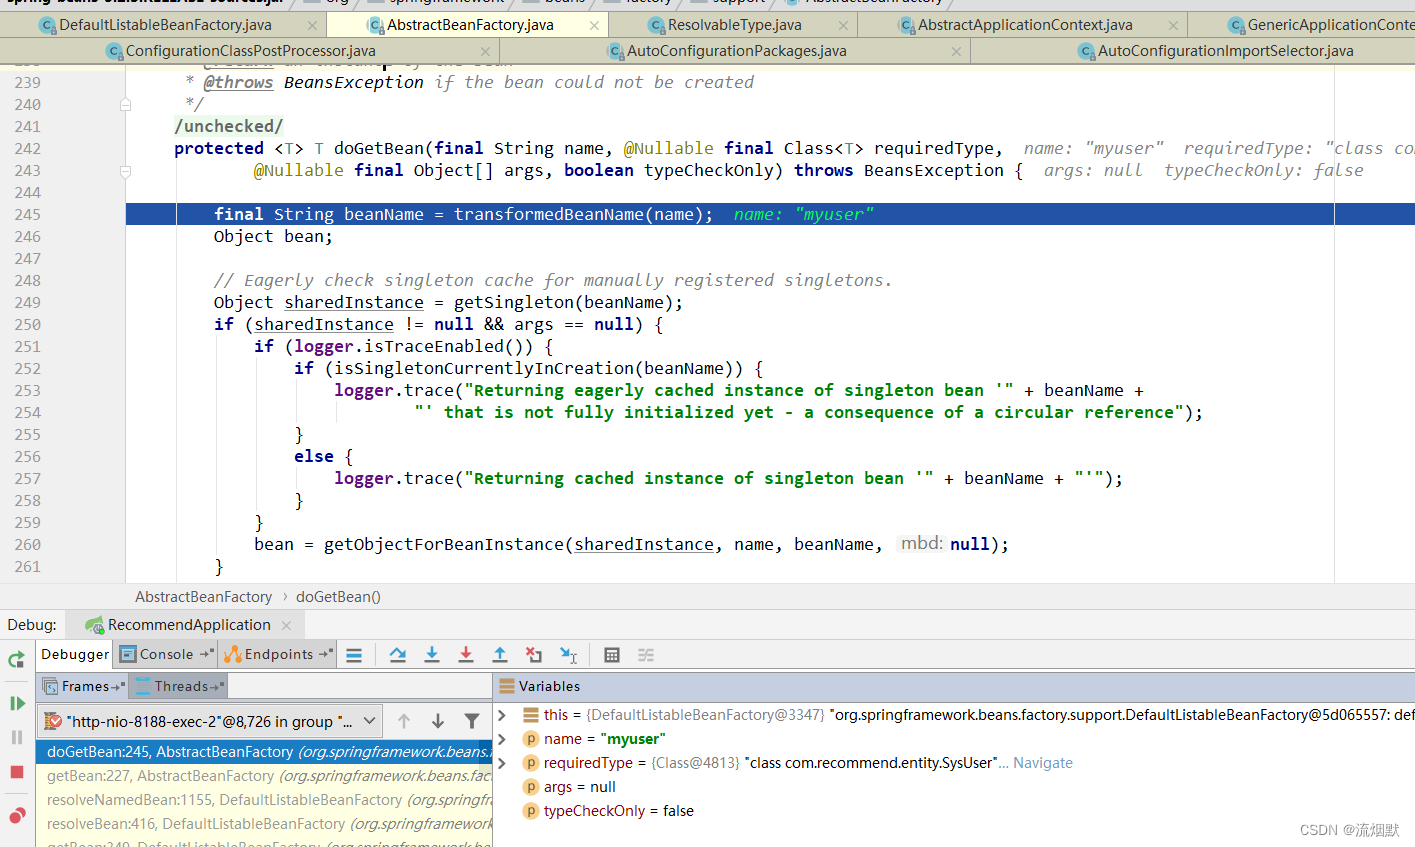The width and height of the screenshot is (1415, 847).
Task: Select the doGetBean:245 stack frame
Action: pos(264,752)
